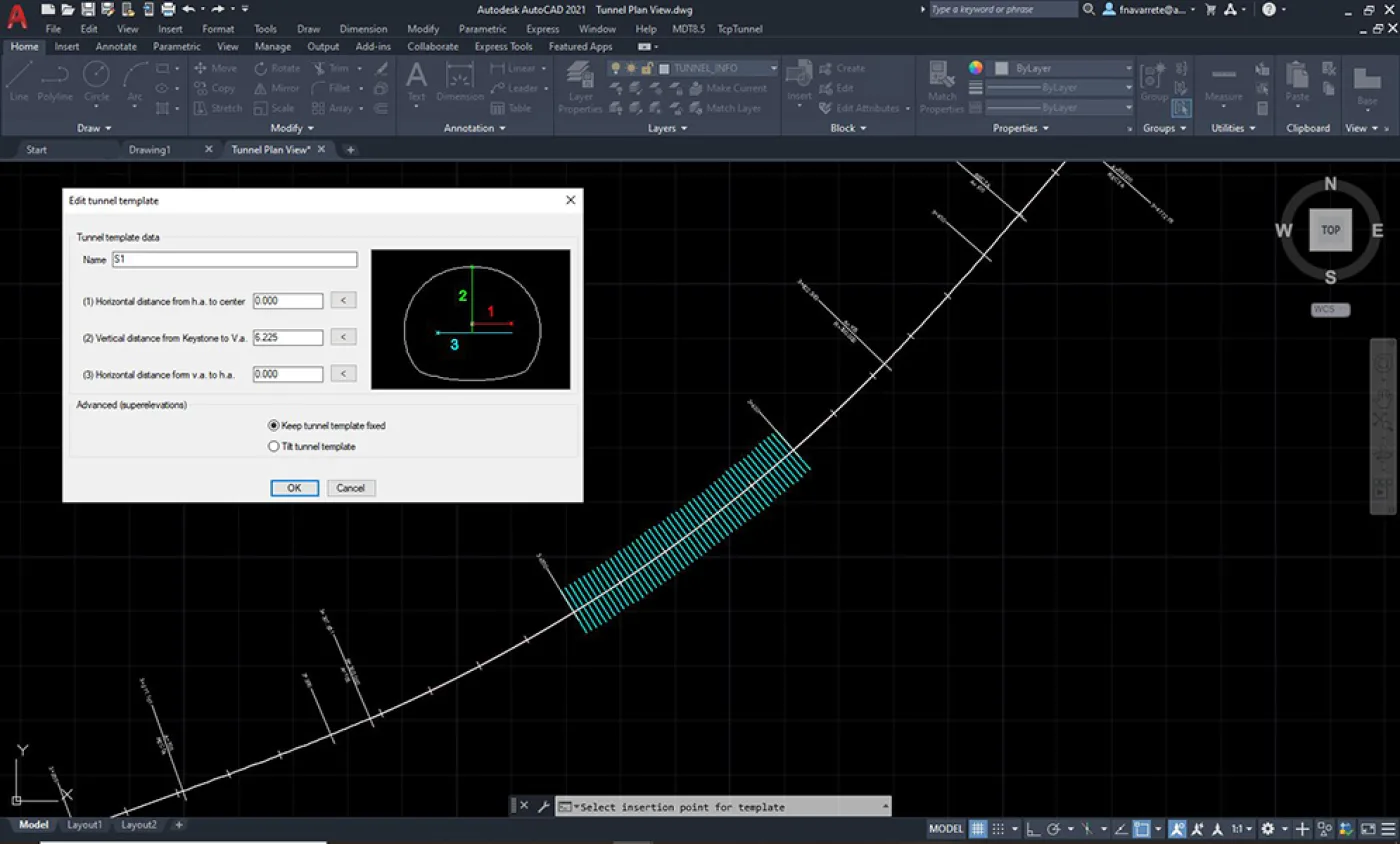The height and width of the screenshot is (844, 1400).
Task: Click Match Properties tool
Action: pyautogui.click(x=941, y=85)
